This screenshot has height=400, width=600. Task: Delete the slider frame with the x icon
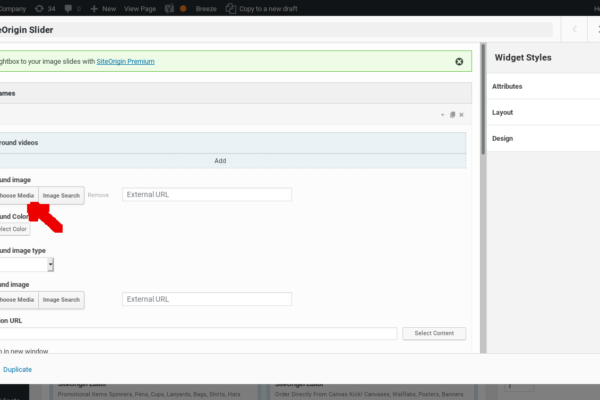(x=461, y=115)
